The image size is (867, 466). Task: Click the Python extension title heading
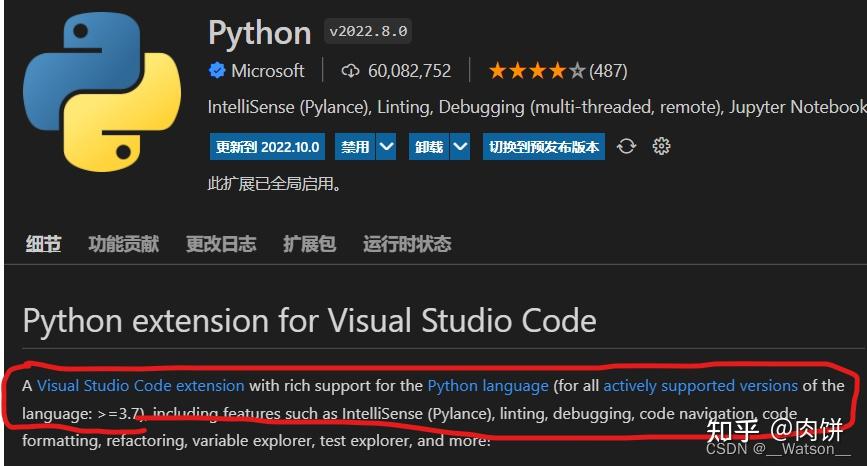[260, 33]
